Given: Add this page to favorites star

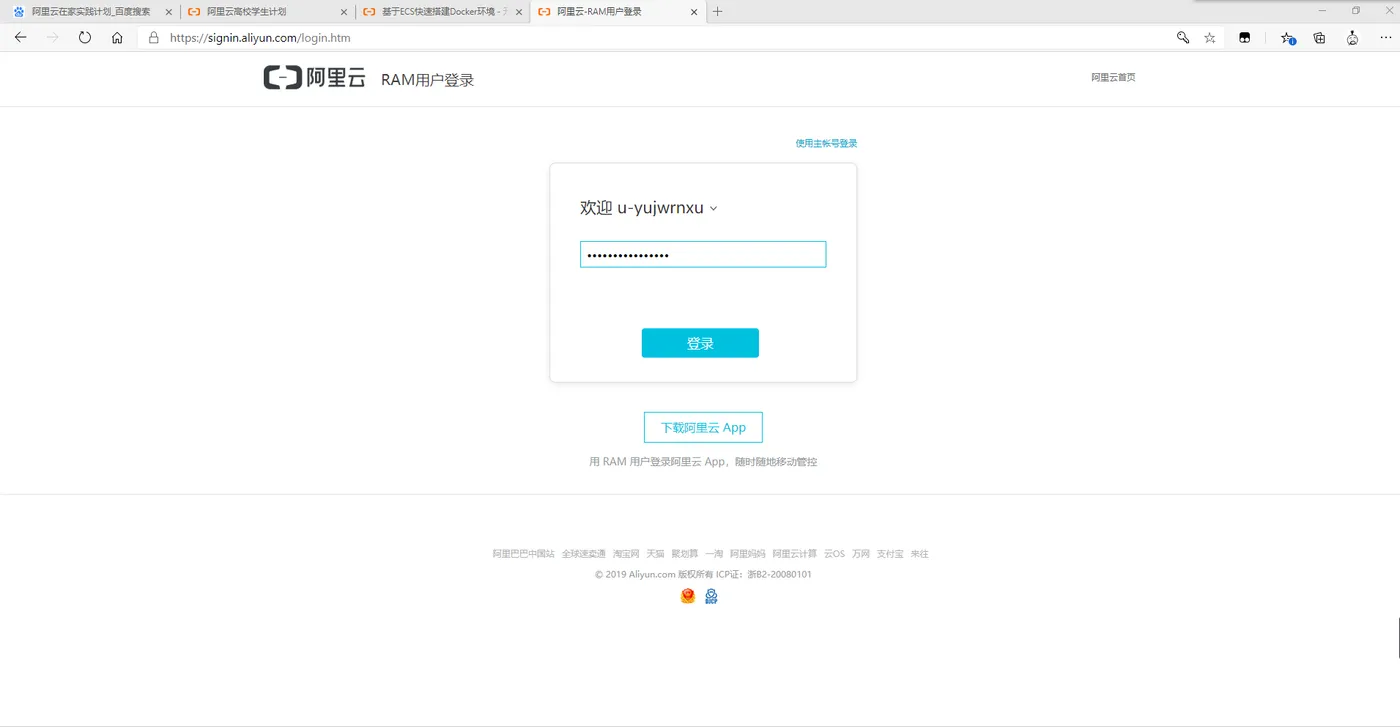Looking at the screenshot, I should tap(1210, 38).
